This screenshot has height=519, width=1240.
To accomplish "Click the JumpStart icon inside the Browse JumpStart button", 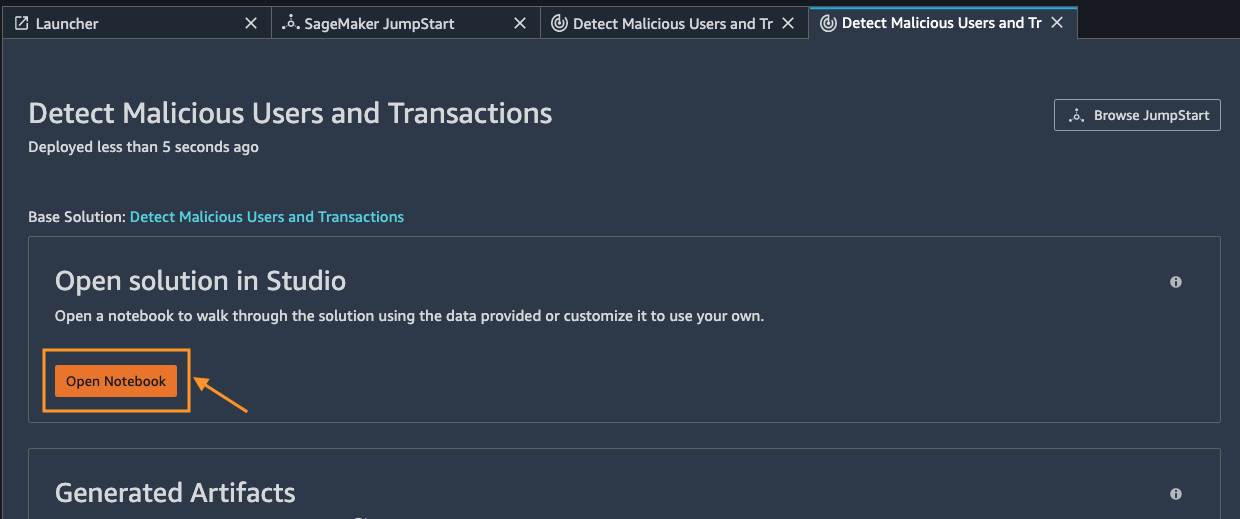I will [1077, 116].
